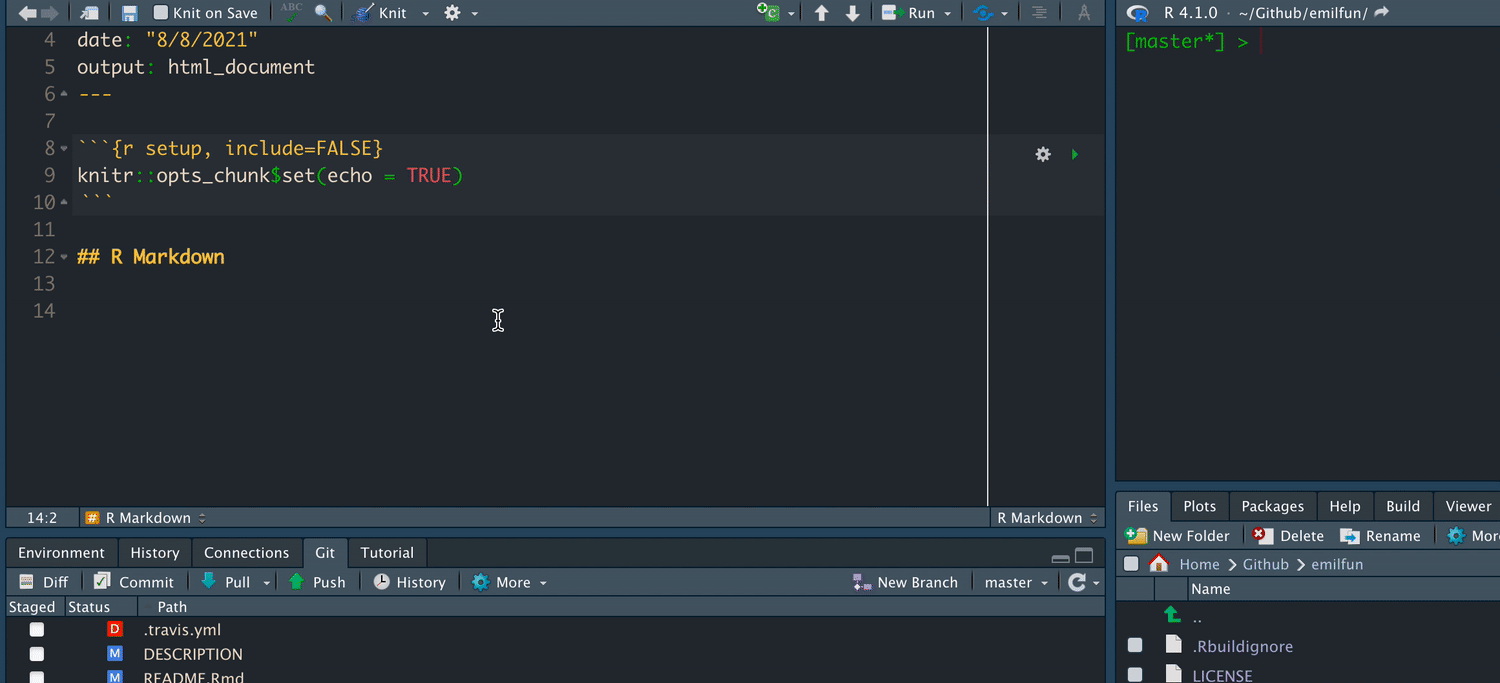Collapse the setup code chunk fold arrow

[x=64, y=149]
